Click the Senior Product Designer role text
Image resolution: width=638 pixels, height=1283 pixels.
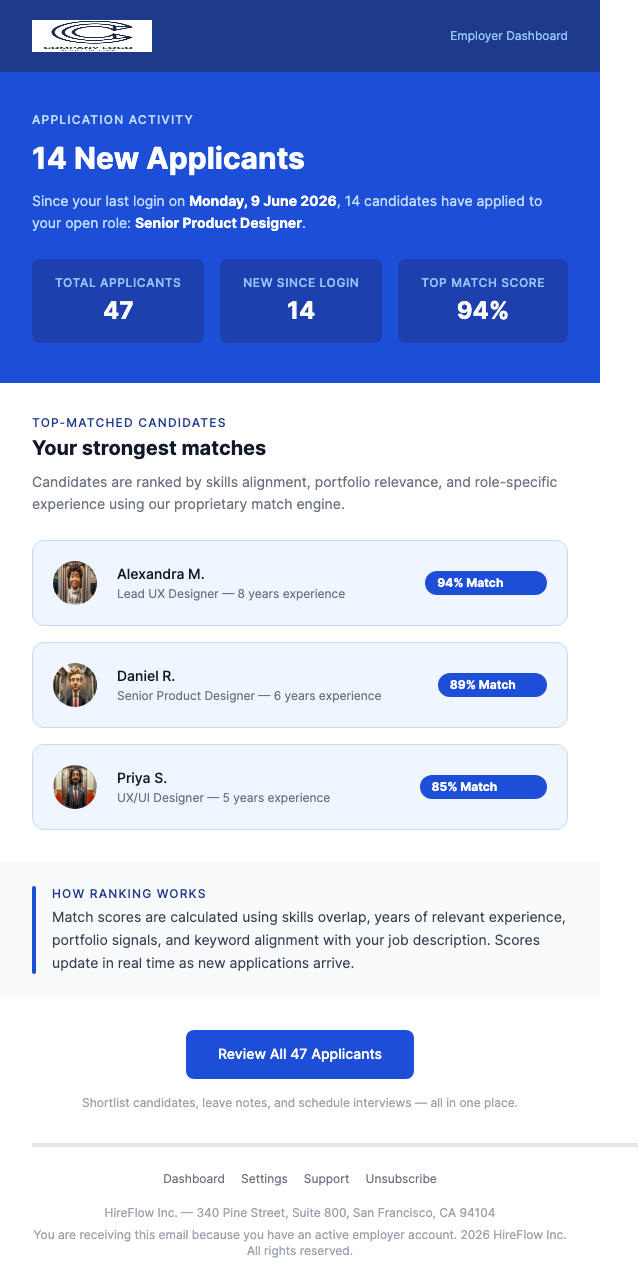pos(218,223)
